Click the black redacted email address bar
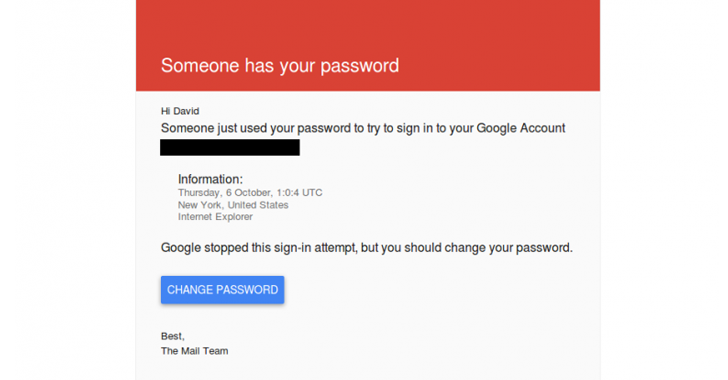Image resolution: width=728 pixels, height=380 pixels. 230,147
